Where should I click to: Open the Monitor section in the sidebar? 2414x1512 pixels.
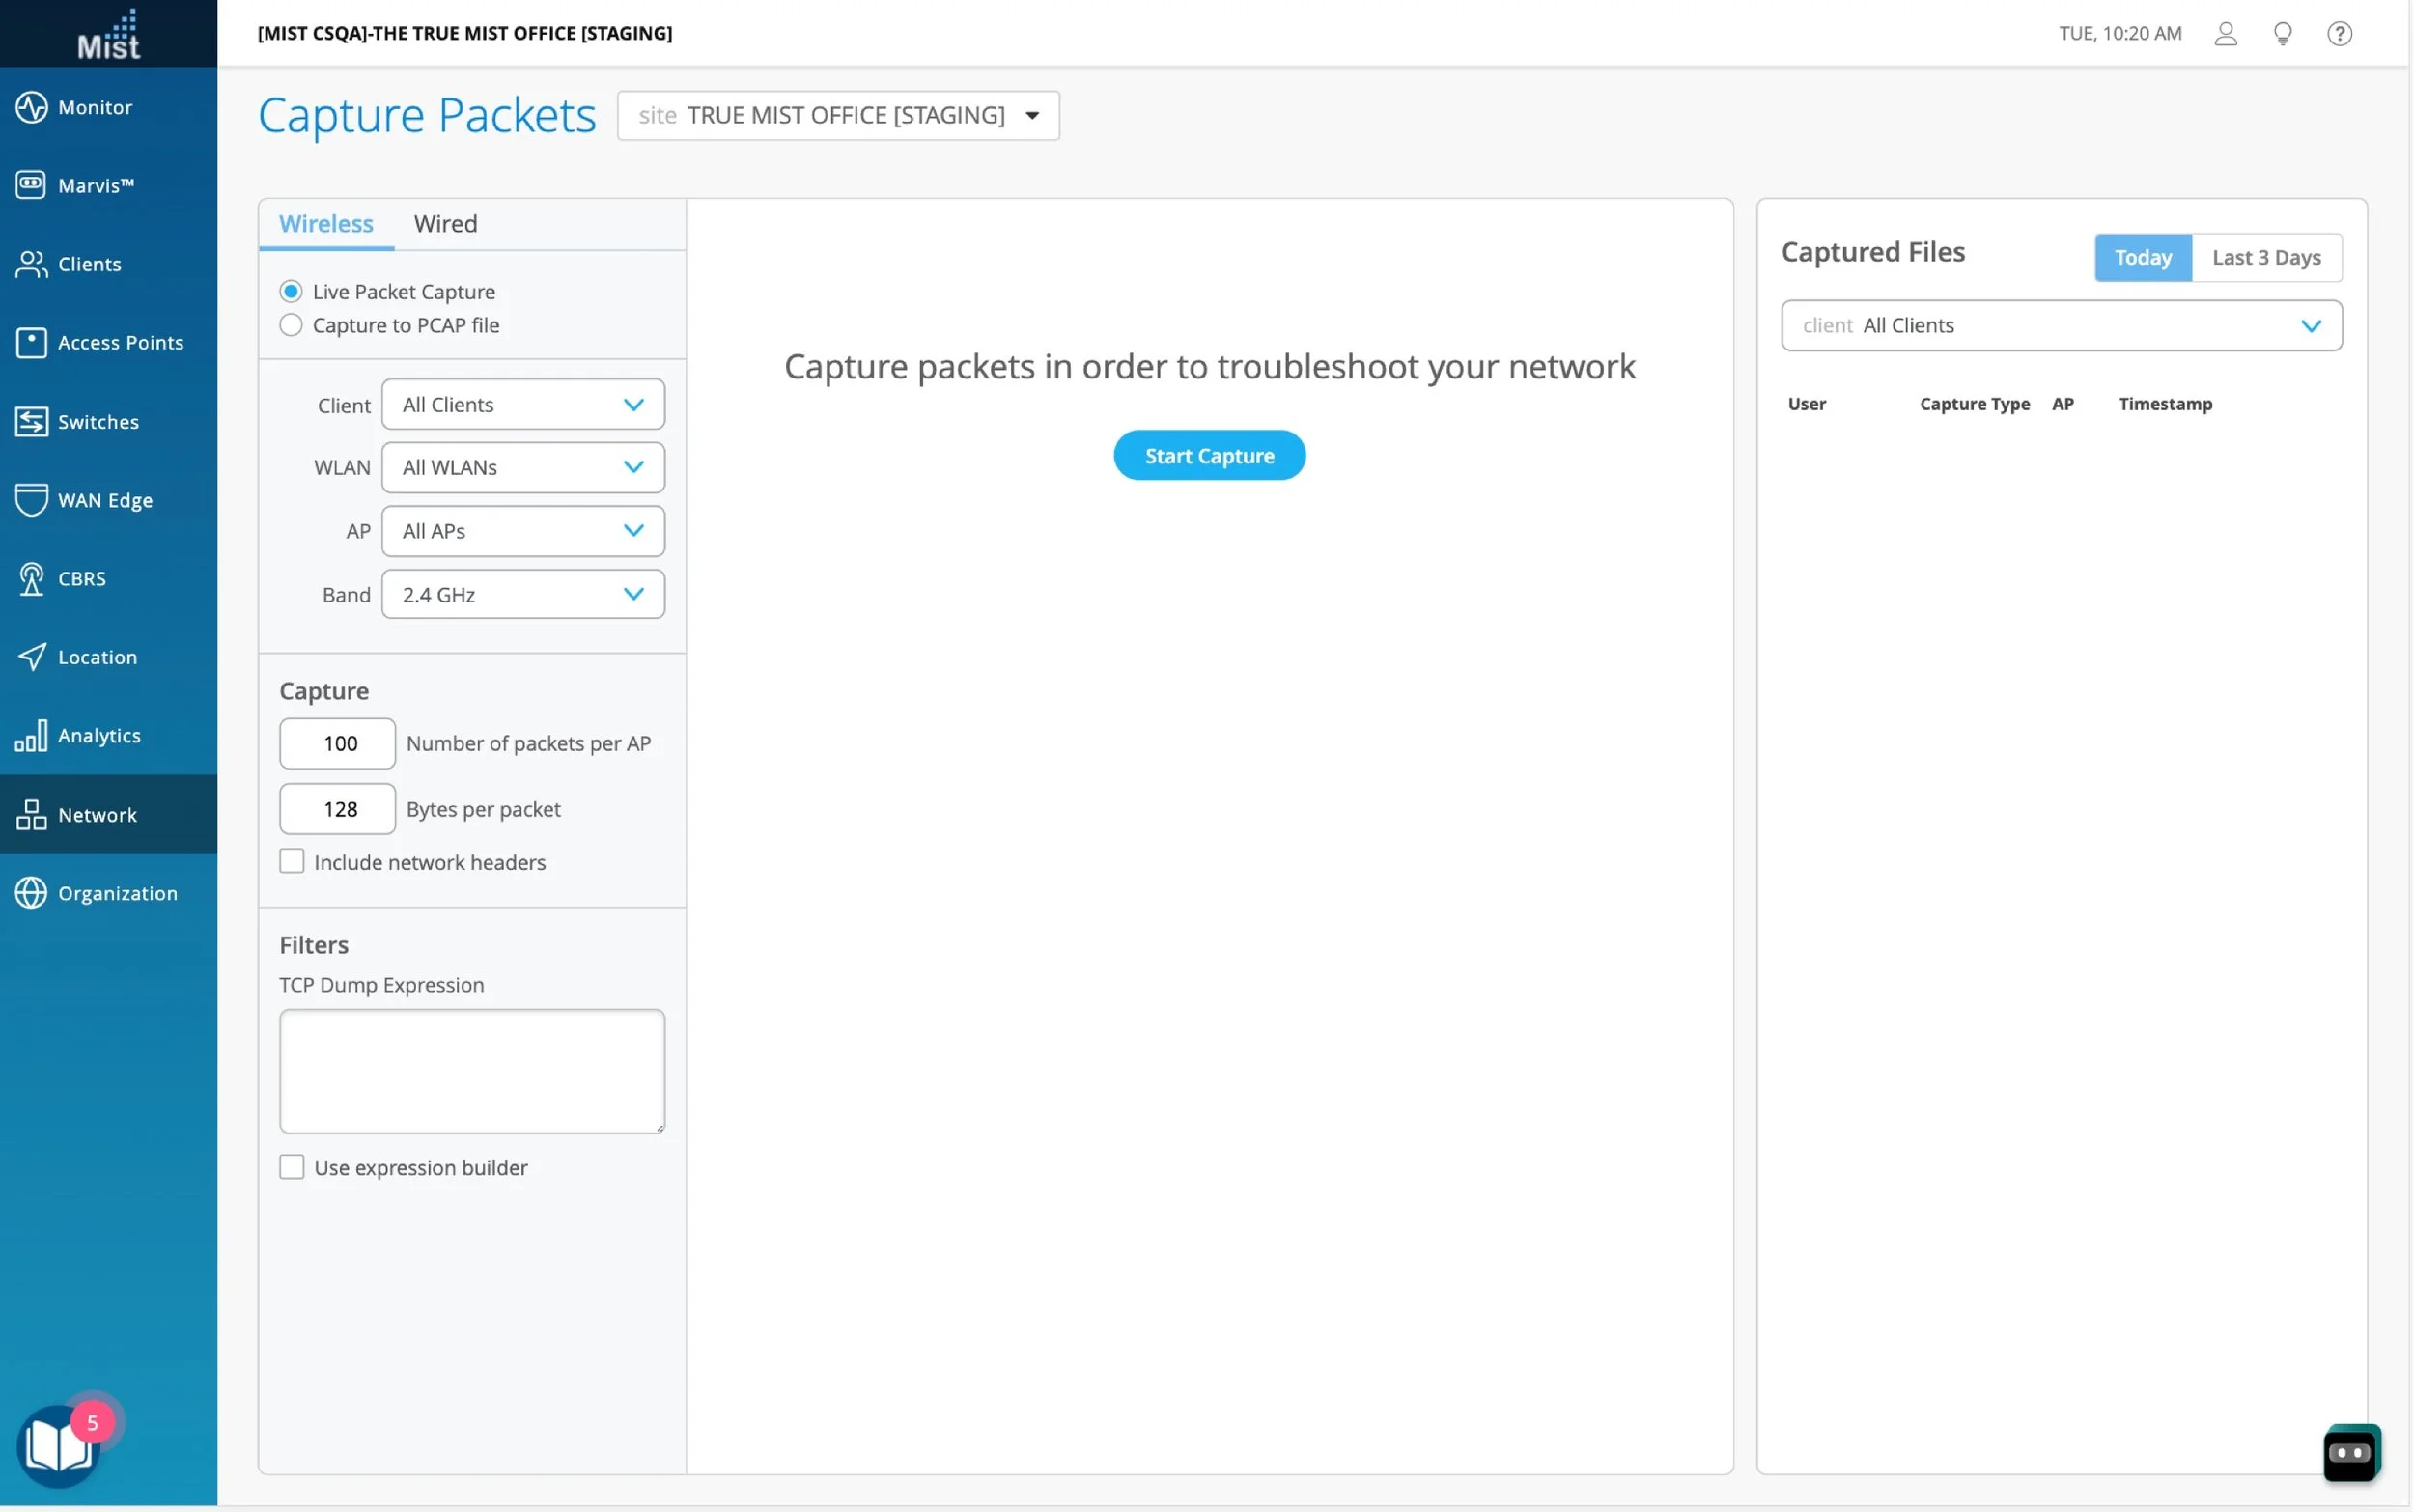point(95,107)
